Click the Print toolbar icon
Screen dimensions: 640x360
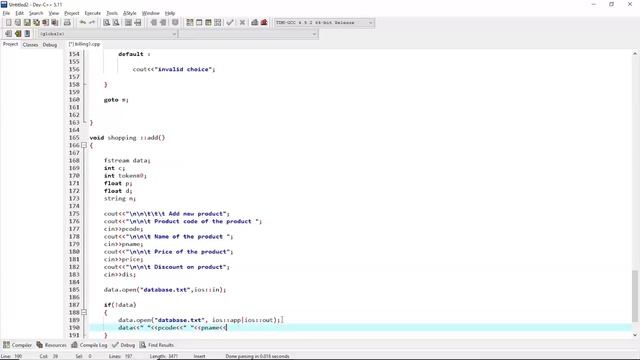pyautogui.click(x=67, y=22)
